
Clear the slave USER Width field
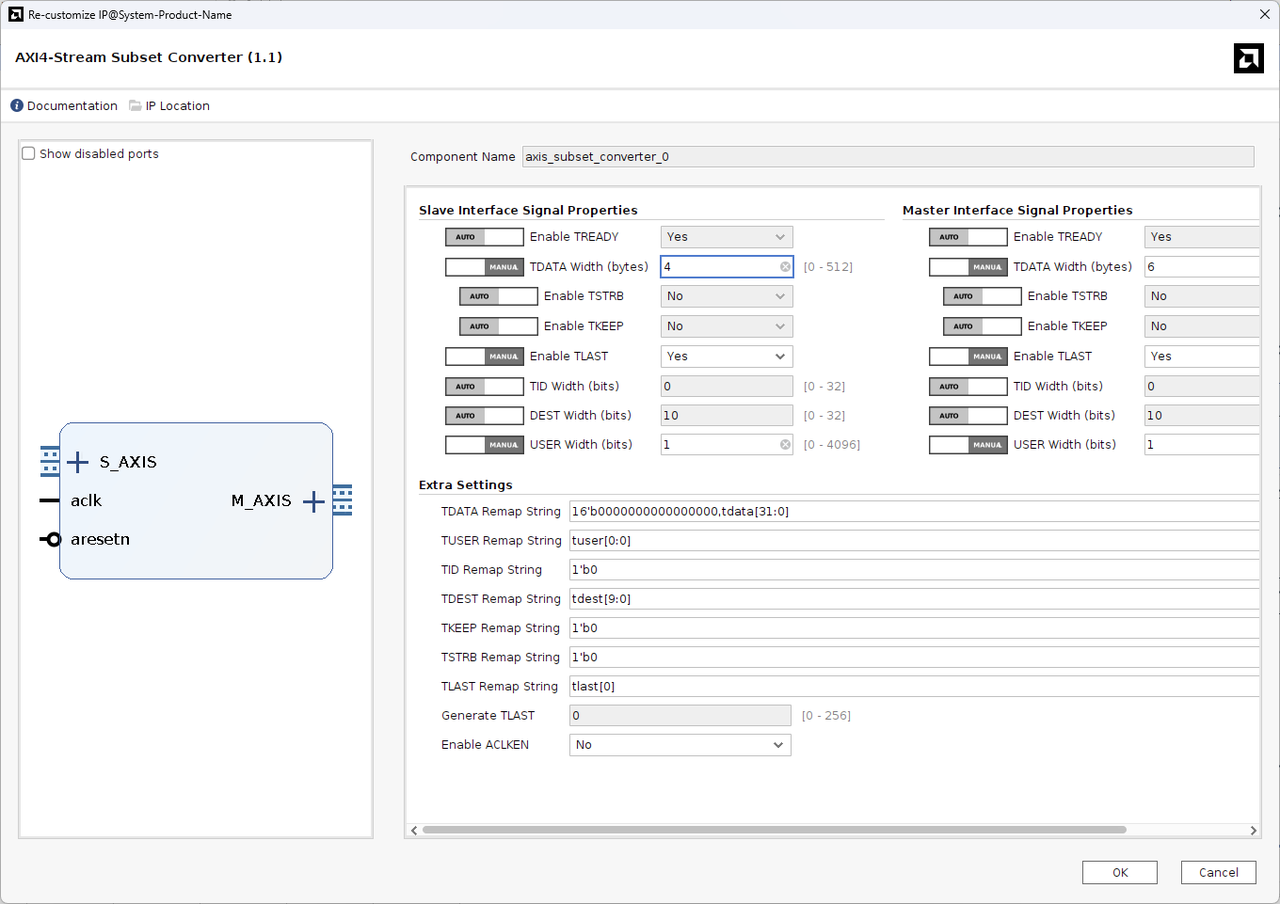[785, 445]
